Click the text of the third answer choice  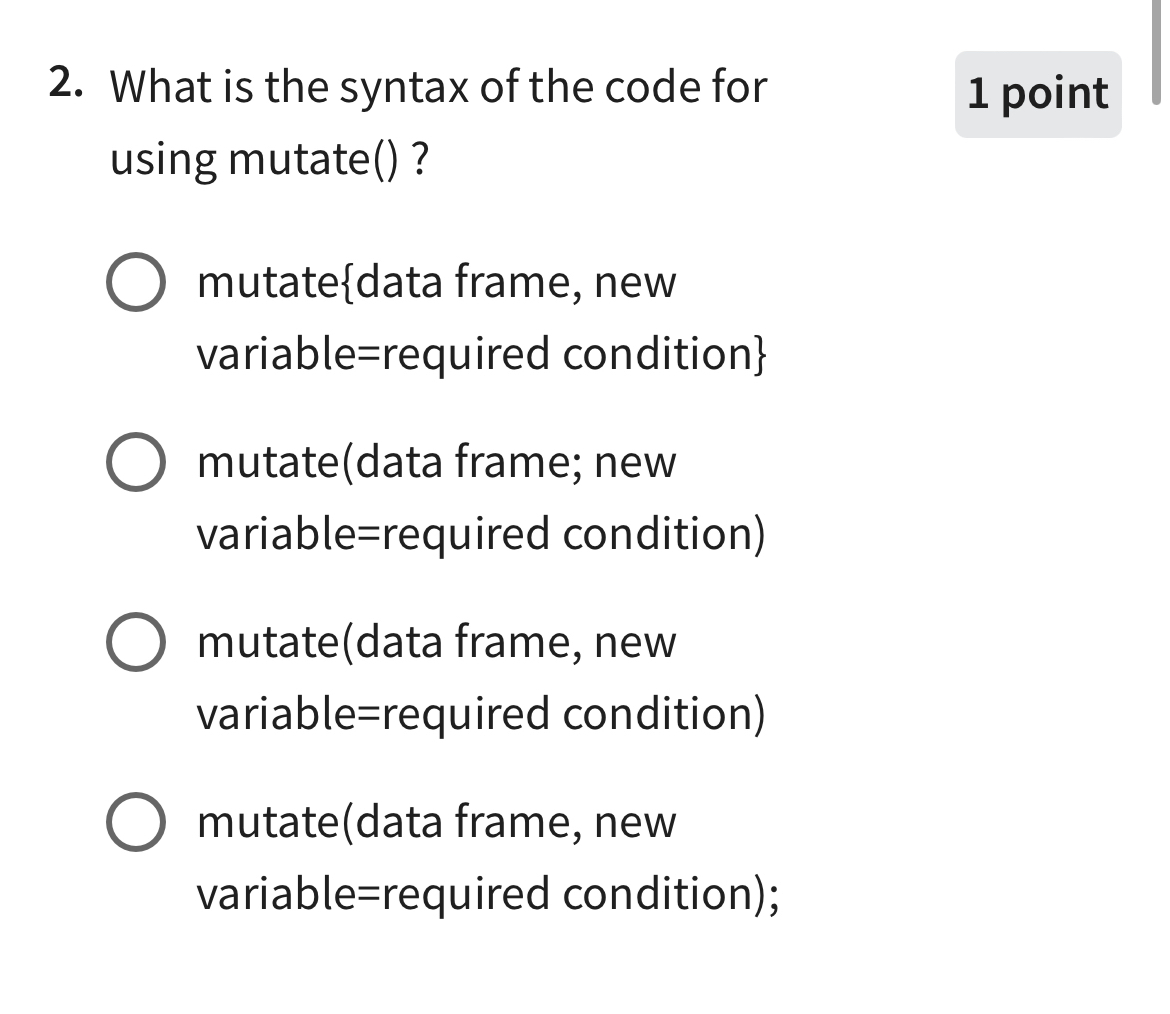pos(480,678)
